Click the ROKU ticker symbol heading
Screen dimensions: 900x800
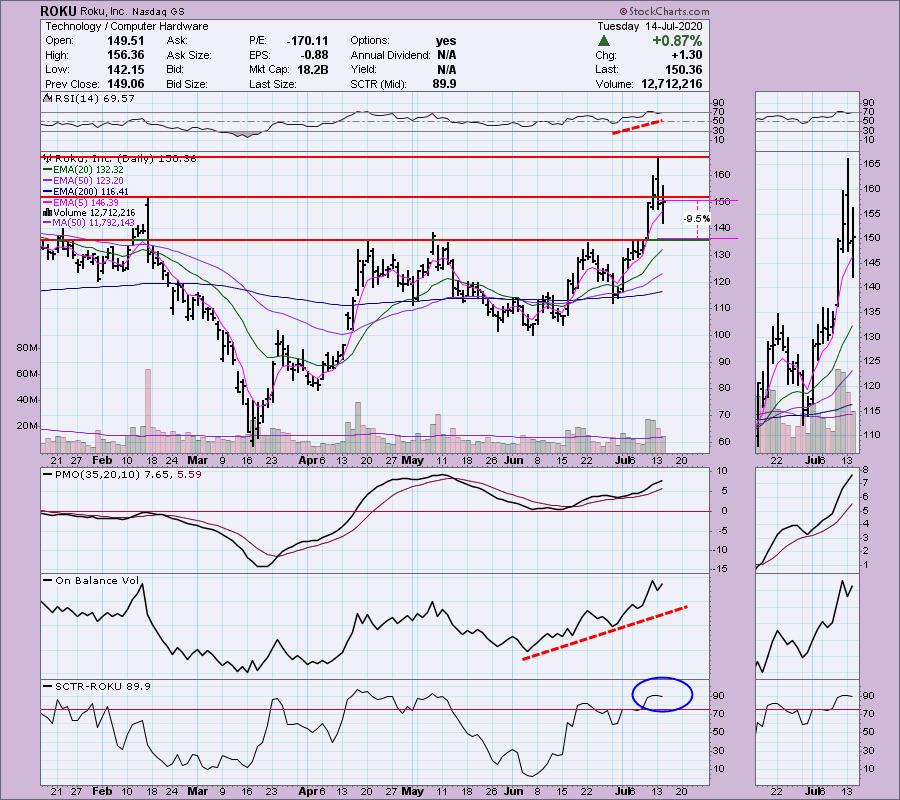pyautogui.click(x=58, y=11)
